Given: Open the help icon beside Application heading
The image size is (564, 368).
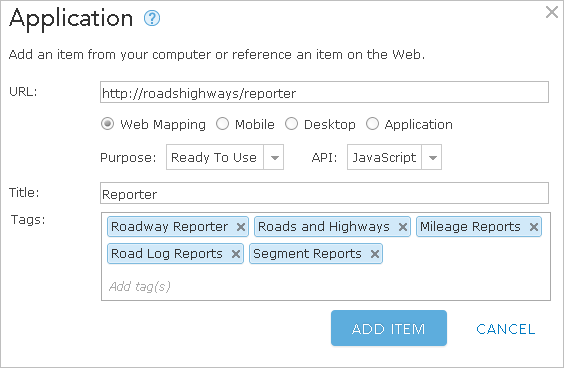Looking at the screenshot, I should [x=152, y=18].
